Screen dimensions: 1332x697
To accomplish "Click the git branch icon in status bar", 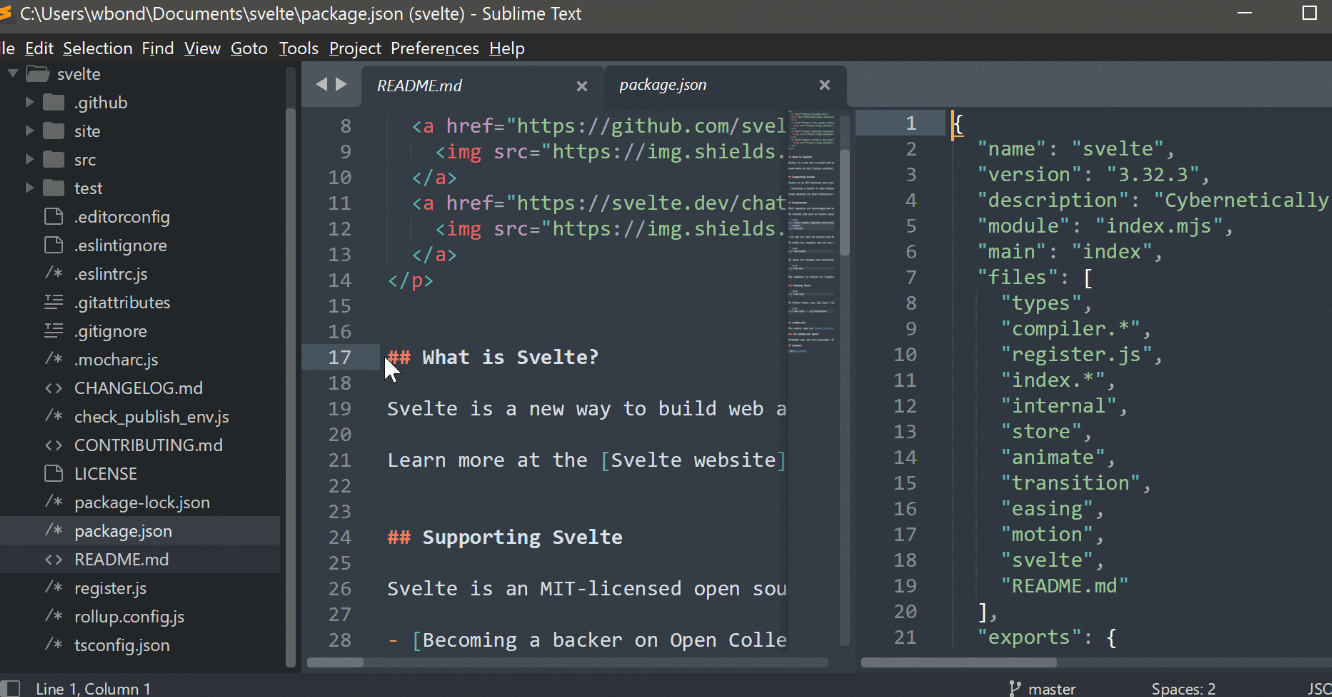I will (1015, 688).
